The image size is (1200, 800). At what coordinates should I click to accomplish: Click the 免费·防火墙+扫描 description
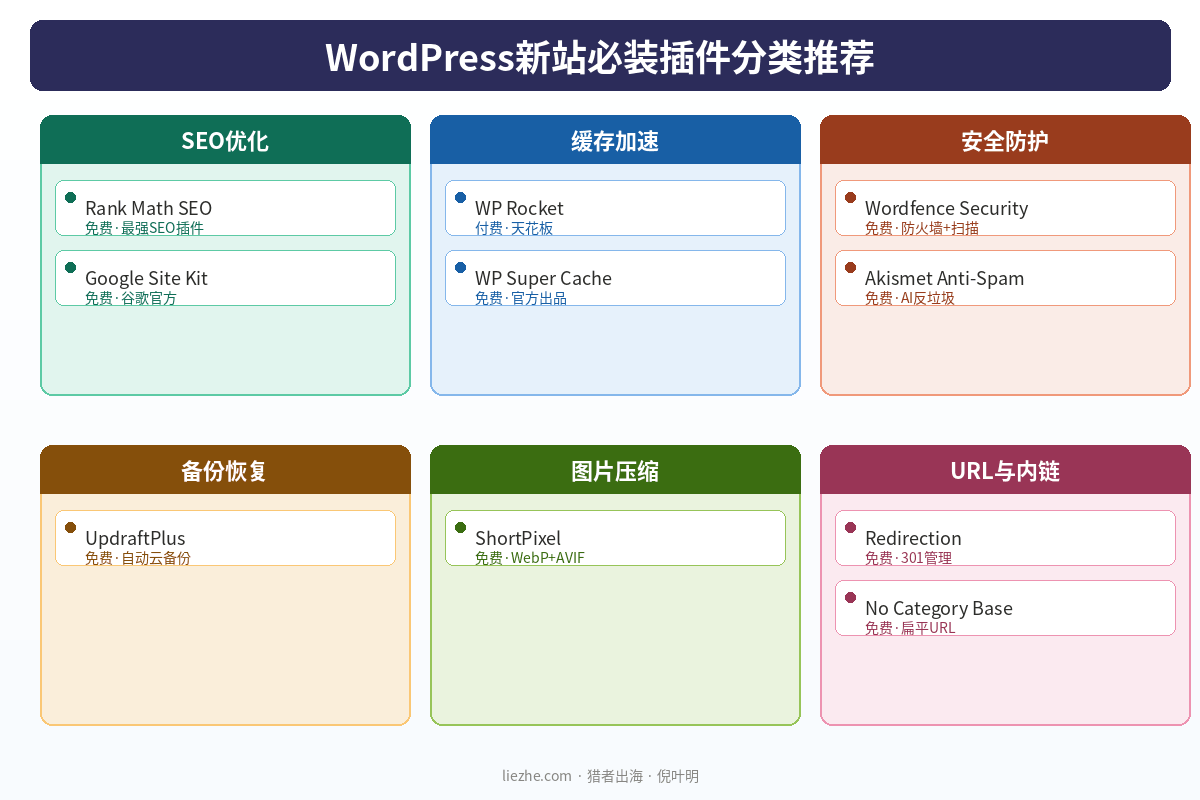[x=922, y=228]
